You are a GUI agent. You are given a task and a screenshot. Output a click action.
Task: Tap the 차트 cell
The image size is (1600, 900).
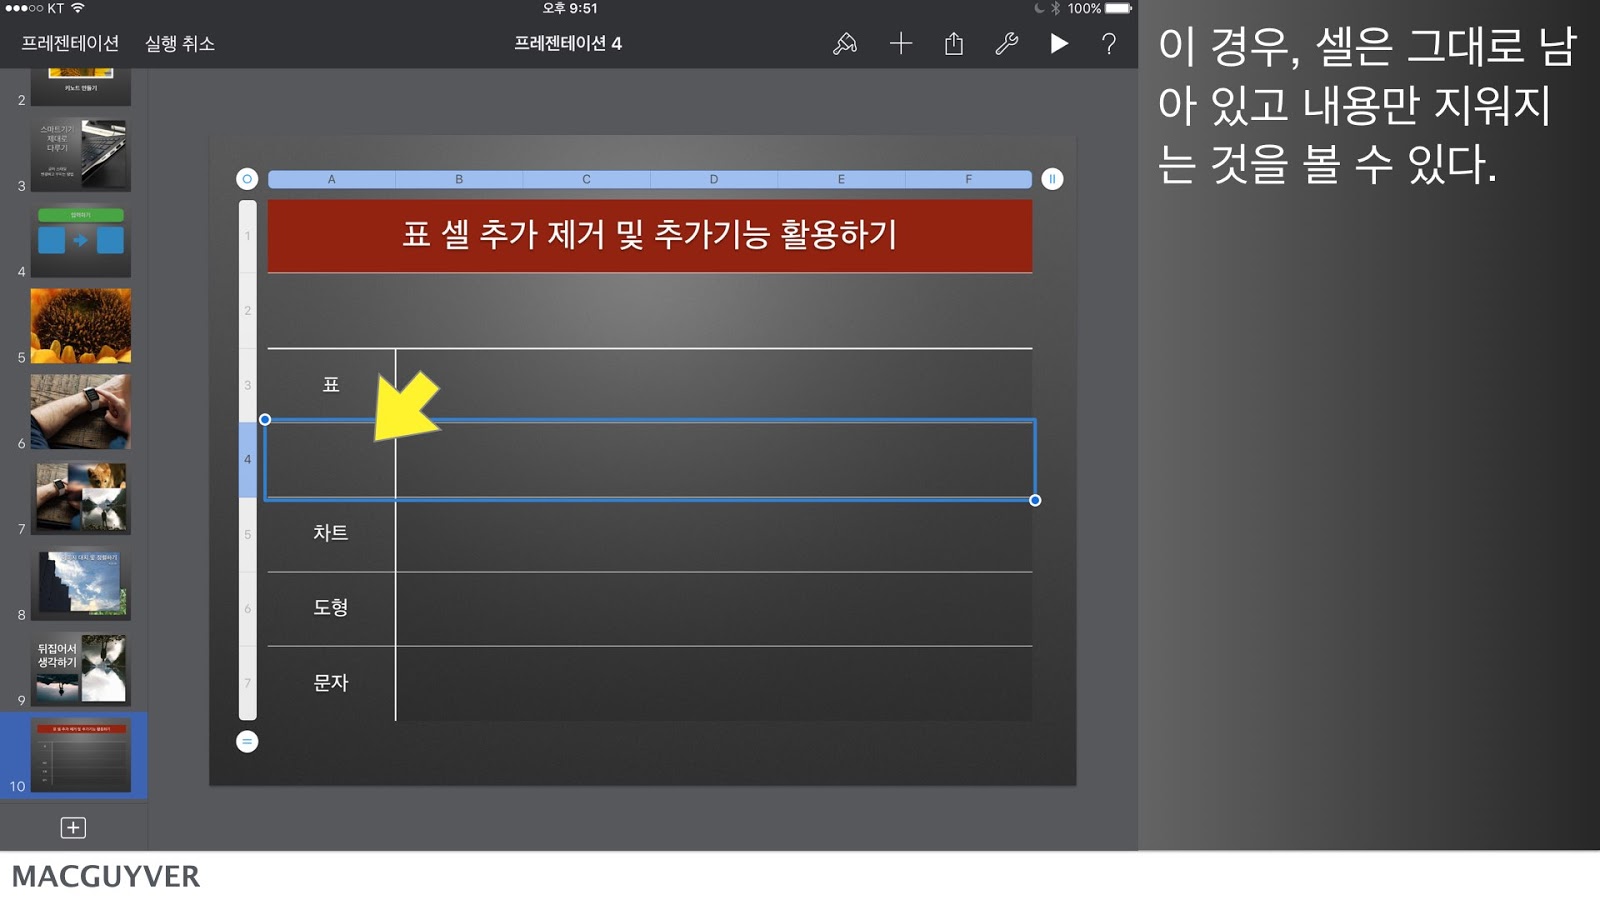331,534
